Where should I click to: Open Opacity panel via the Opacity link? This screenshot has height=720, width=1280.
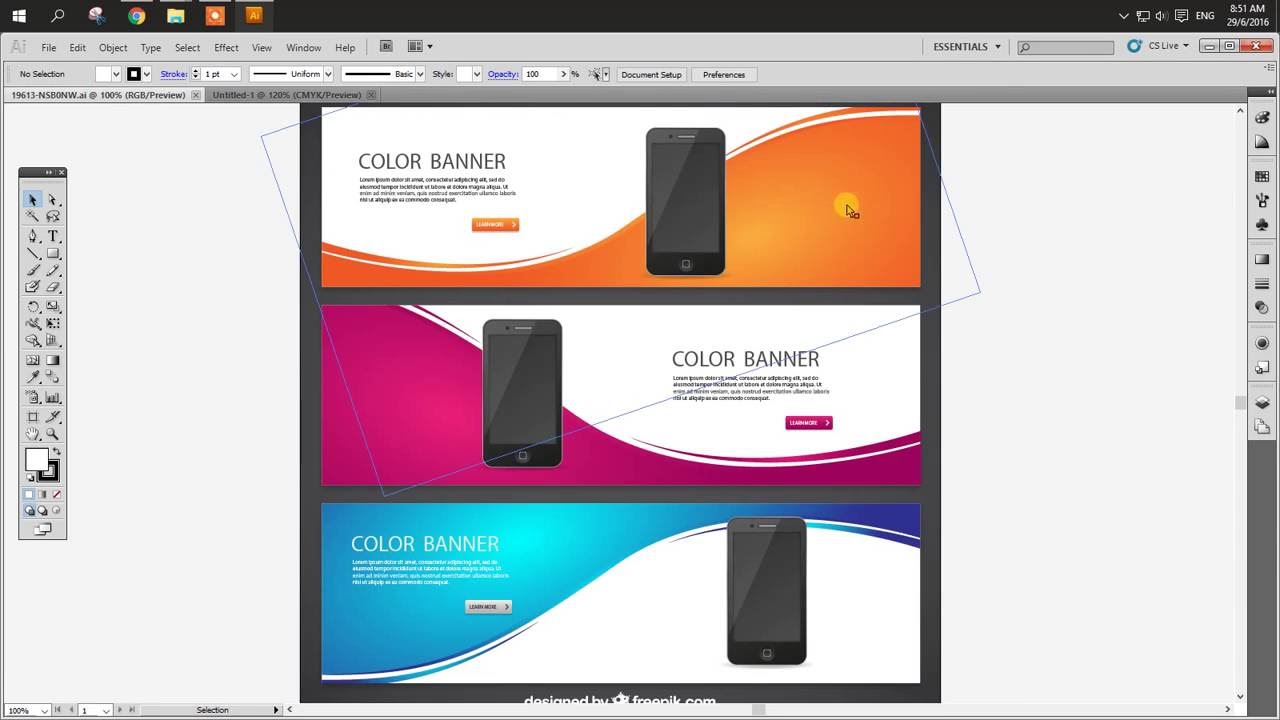[503, 74]
